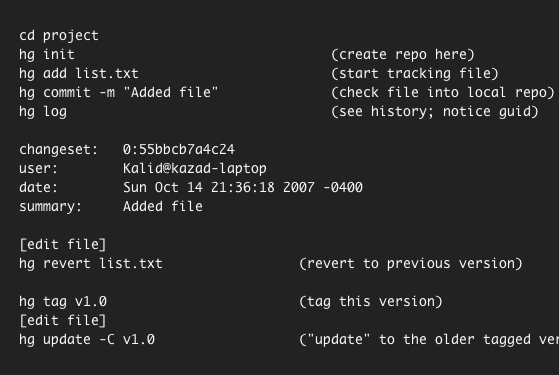Click the 'hg tag v1.0' command
Image resolution: width=559 pixels, height=375 pixels.
(63, 302)
